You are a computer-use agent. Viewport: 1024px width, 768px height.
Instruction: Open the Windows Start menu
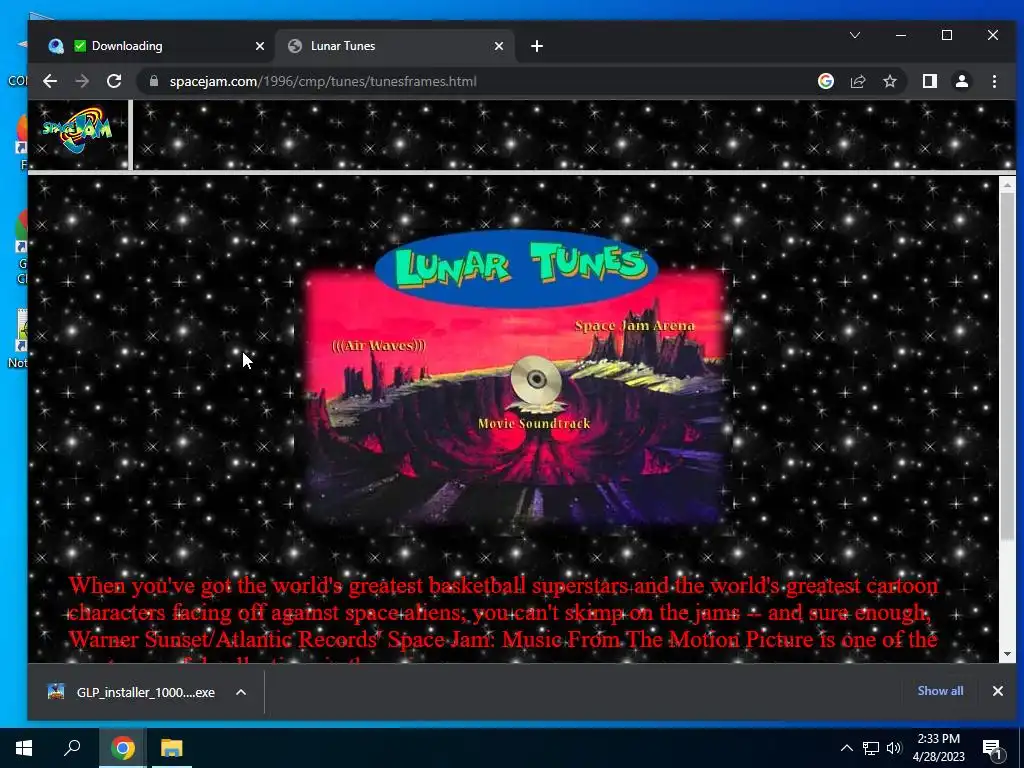pos(24,748)
